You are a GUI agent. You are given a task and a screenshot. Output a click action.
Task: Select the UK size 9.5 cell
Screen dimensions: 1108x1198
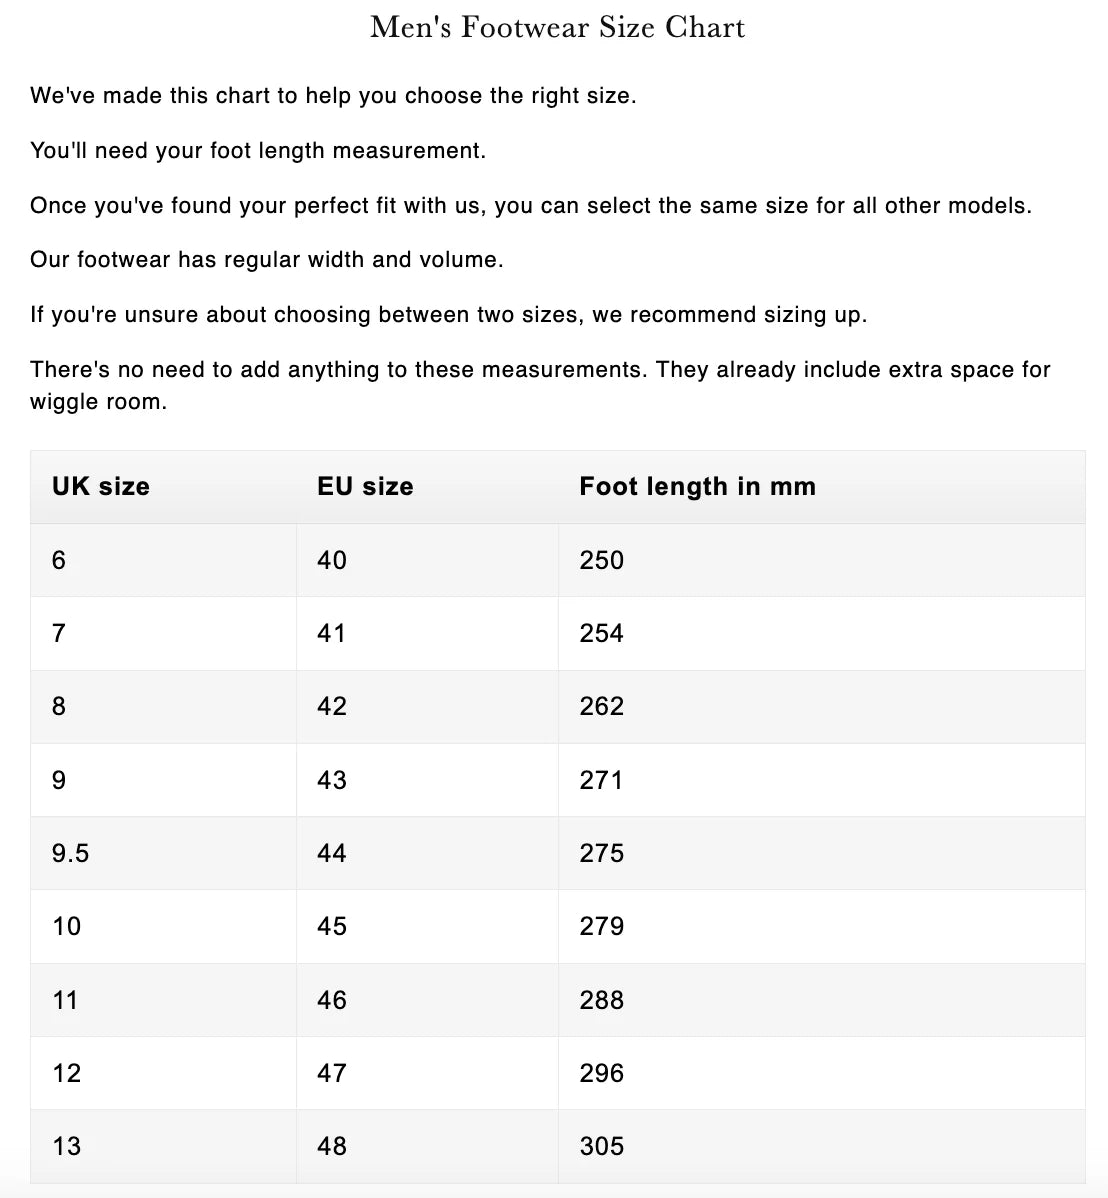70,853
